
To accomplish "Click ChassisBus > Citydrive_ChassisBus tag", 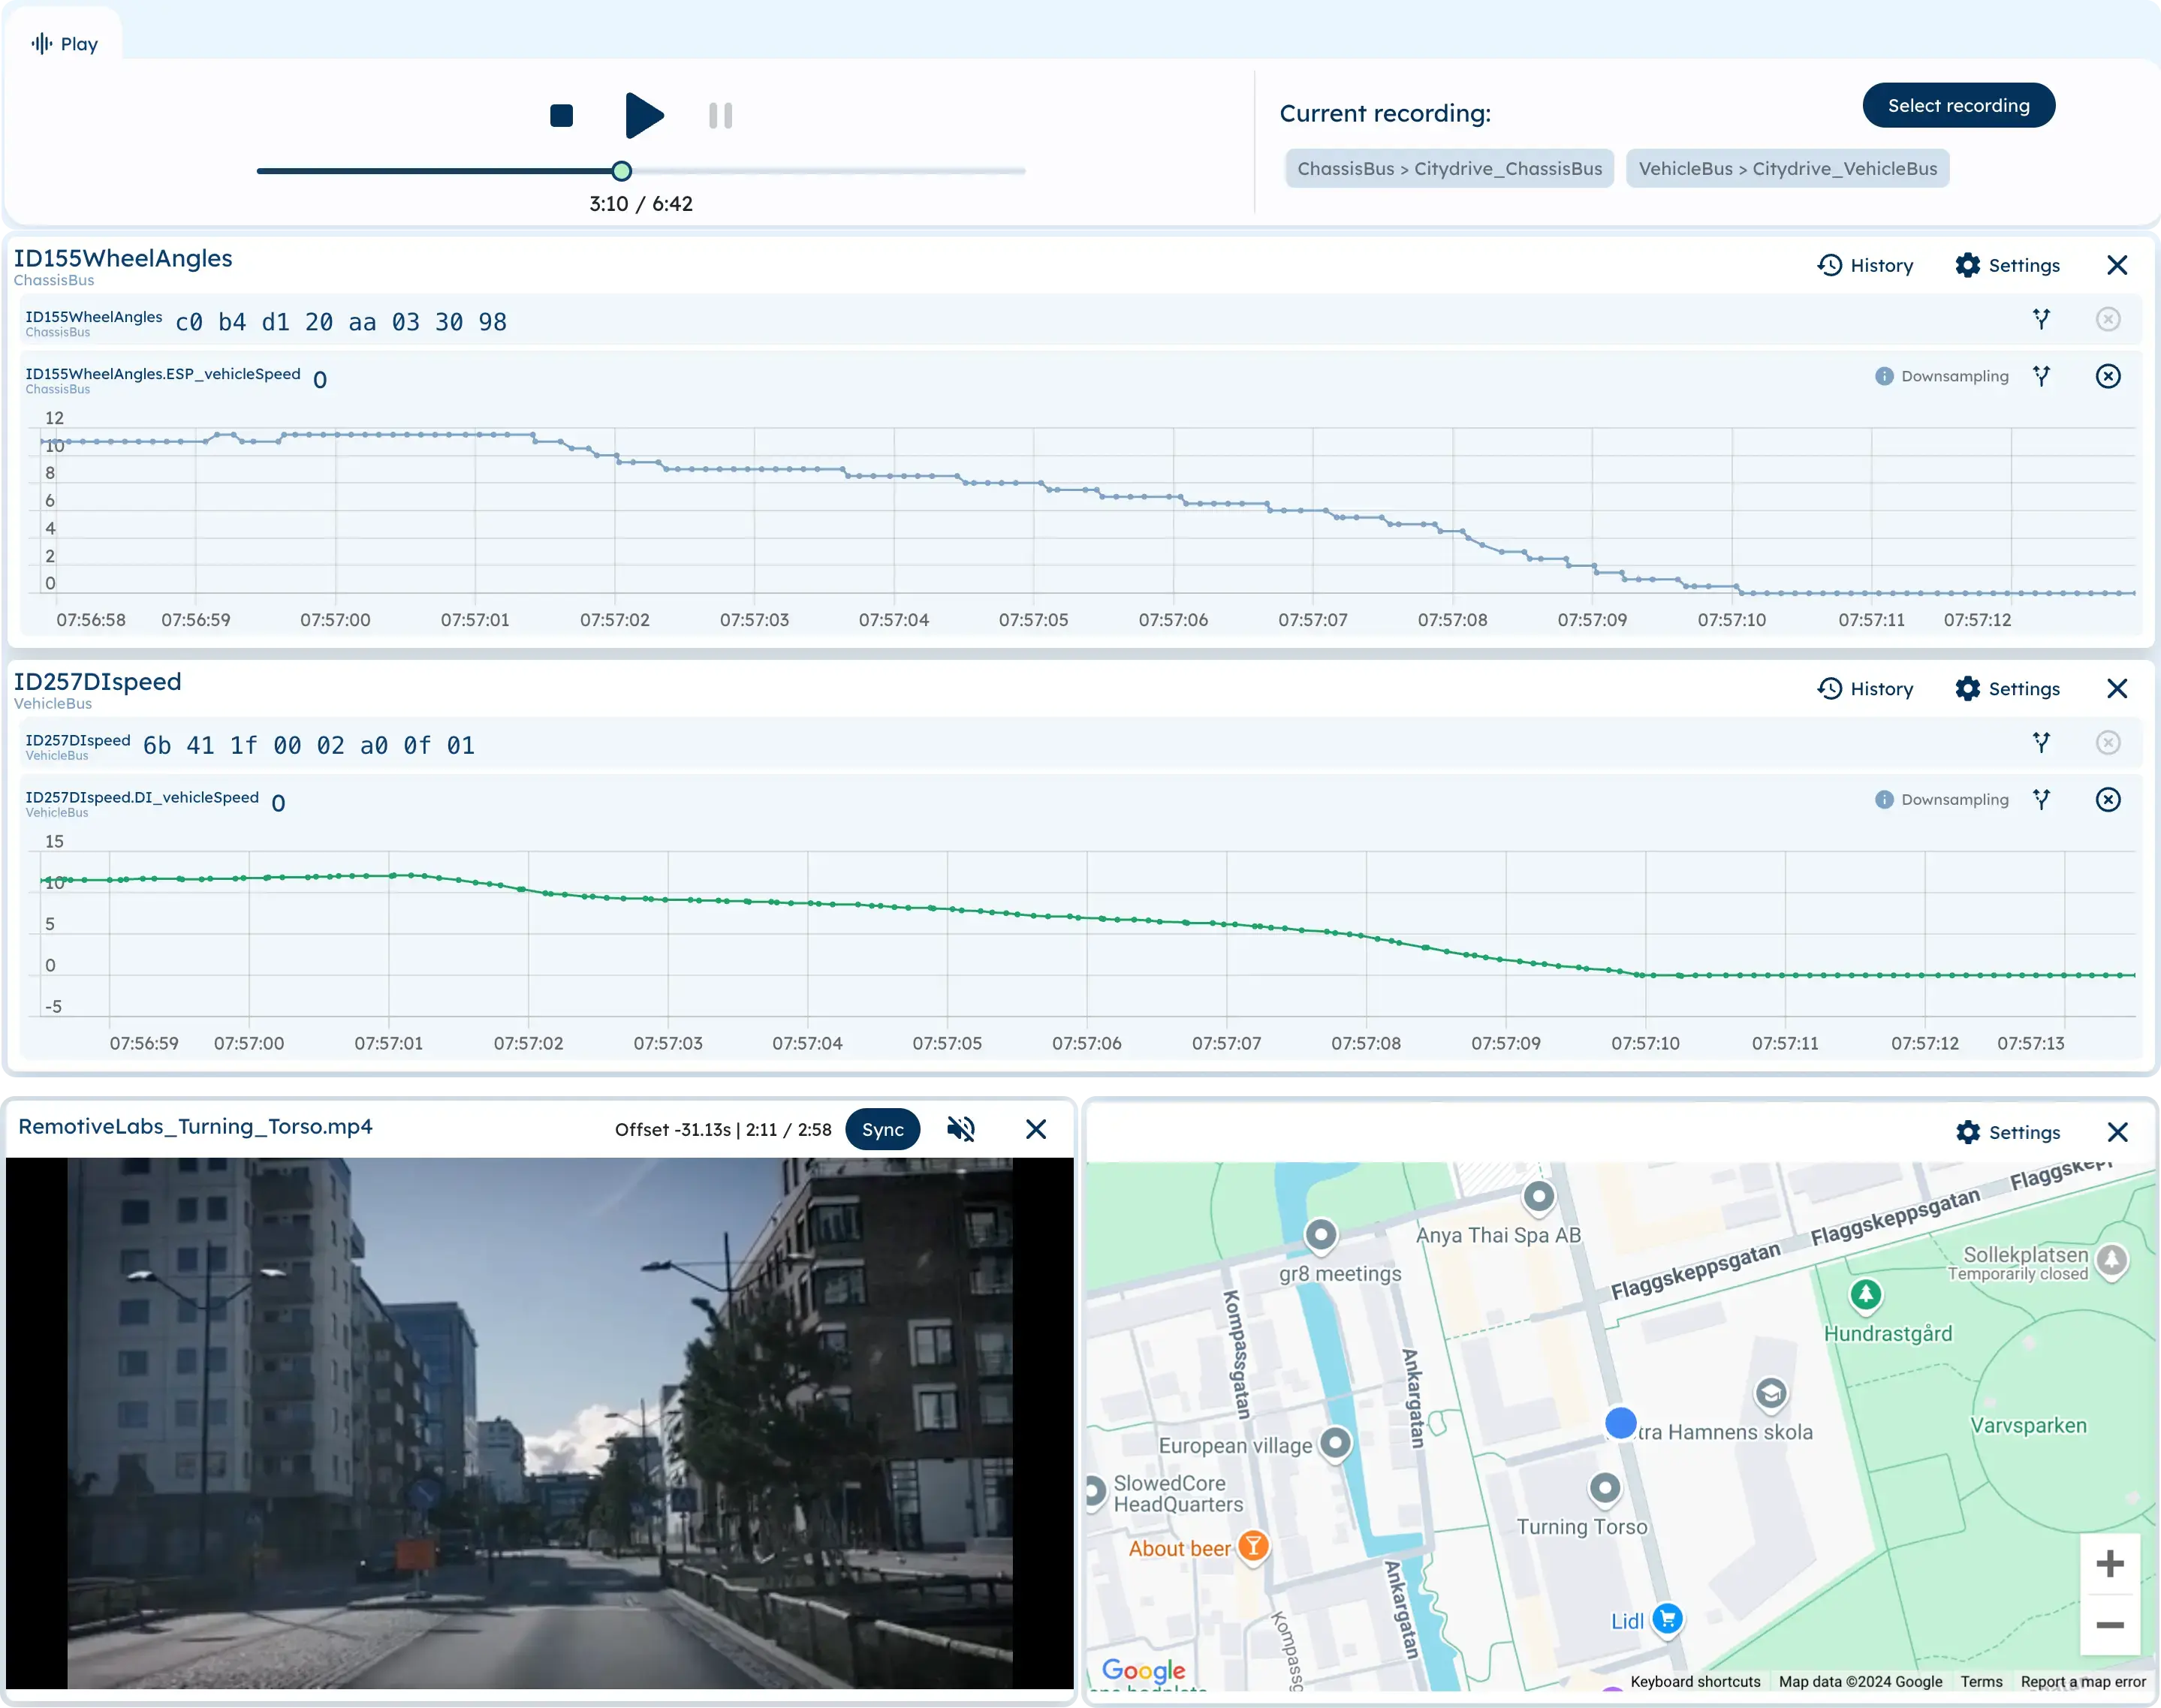I will (1449, 169).
